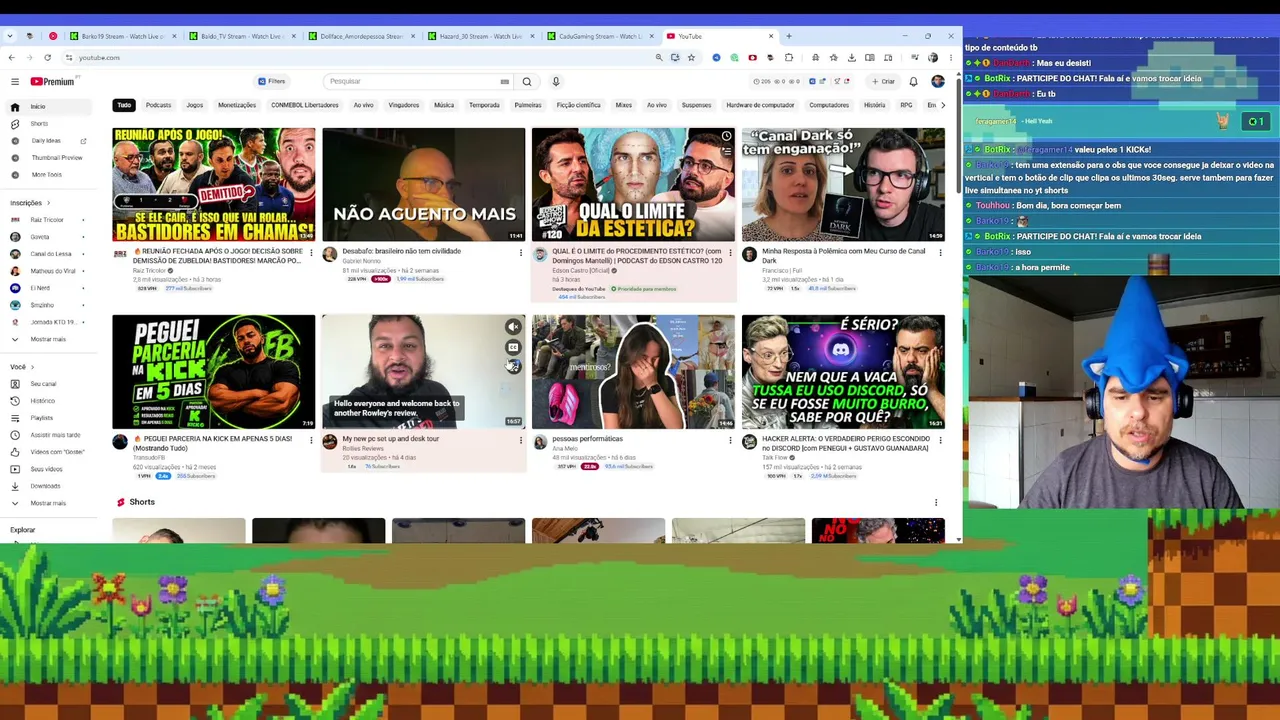The image size is (1280, 720).
Task: Switch to the CaduGaming Stream browser tab
Action: pyautogui.click(x=599, y=36)
